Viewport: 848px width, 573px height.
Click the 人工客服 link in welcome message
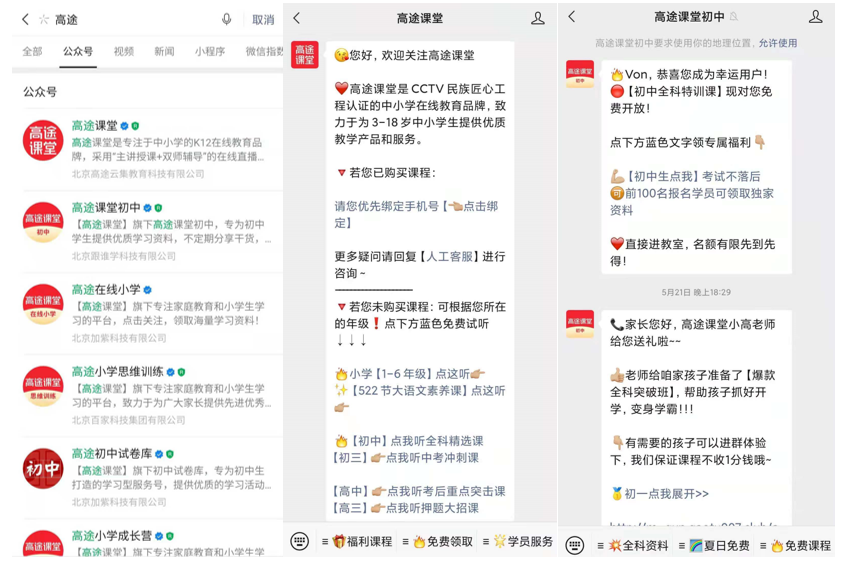451,257
